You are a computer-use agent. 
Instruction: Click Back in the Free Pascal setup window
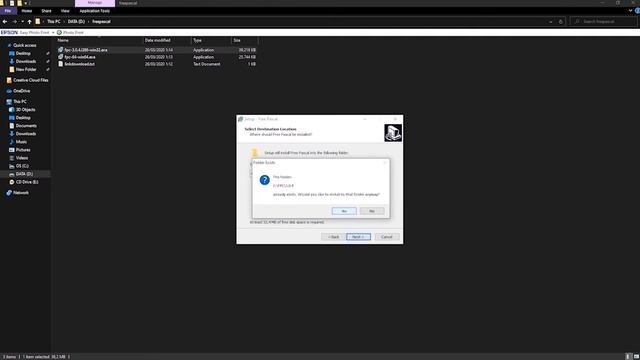[x=333, y=237]
